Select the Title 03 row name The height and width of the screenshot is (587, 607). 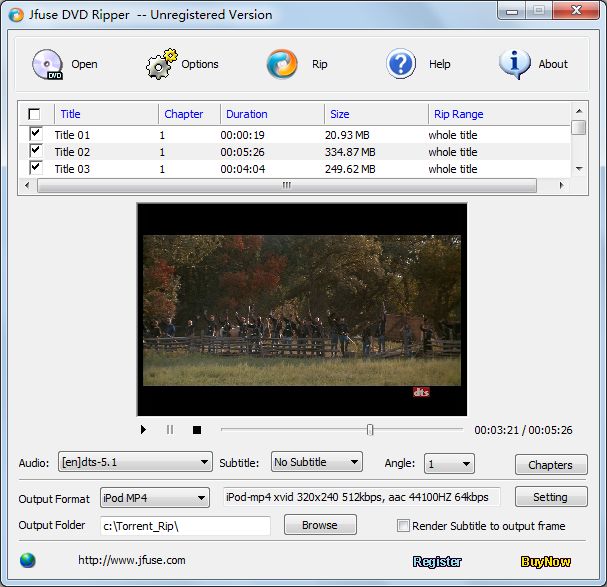[72, 169]
